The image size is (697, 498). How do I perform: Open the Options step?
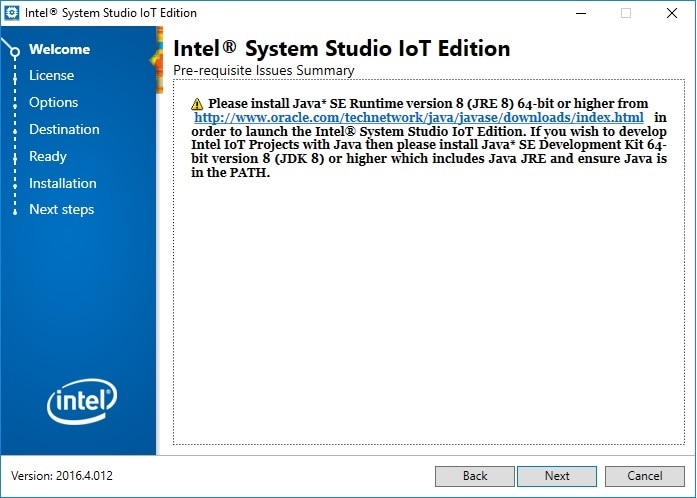[53, 102]
